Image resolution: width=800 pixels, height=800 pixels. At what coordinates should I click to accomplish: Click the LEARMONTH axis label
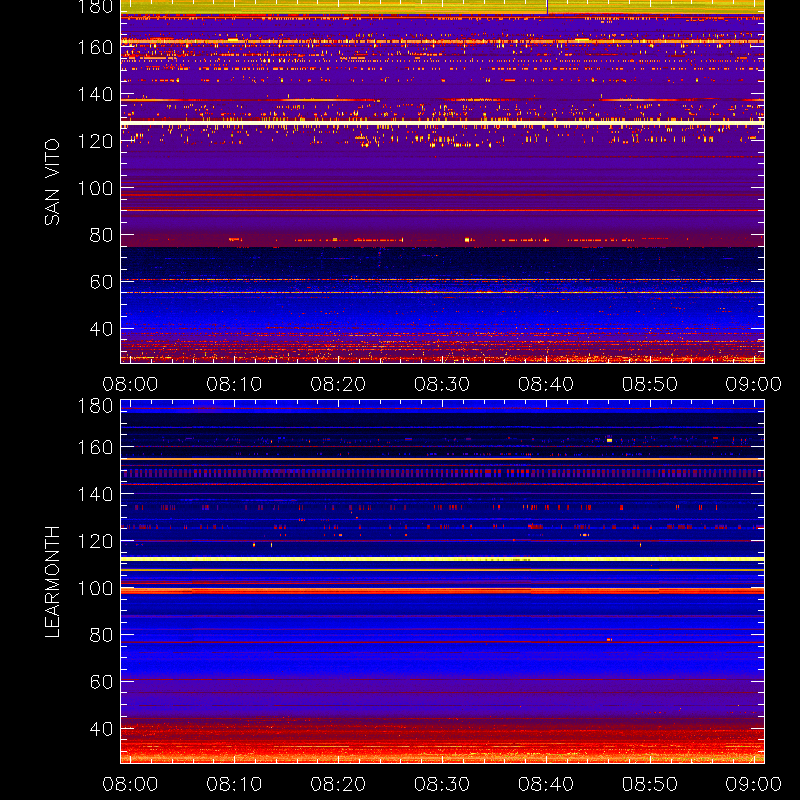click(x=52, y=582)
